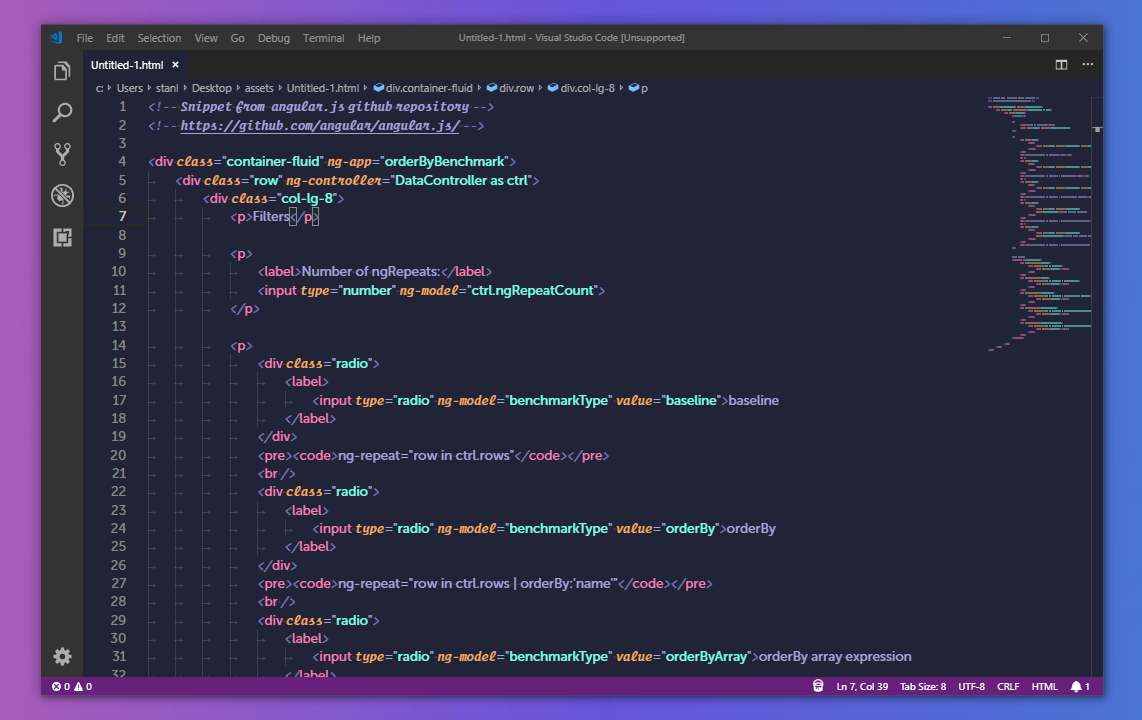Open the Selection menu
The height and width of the screenshot is (720, 1142).
[x=160, y=38]
